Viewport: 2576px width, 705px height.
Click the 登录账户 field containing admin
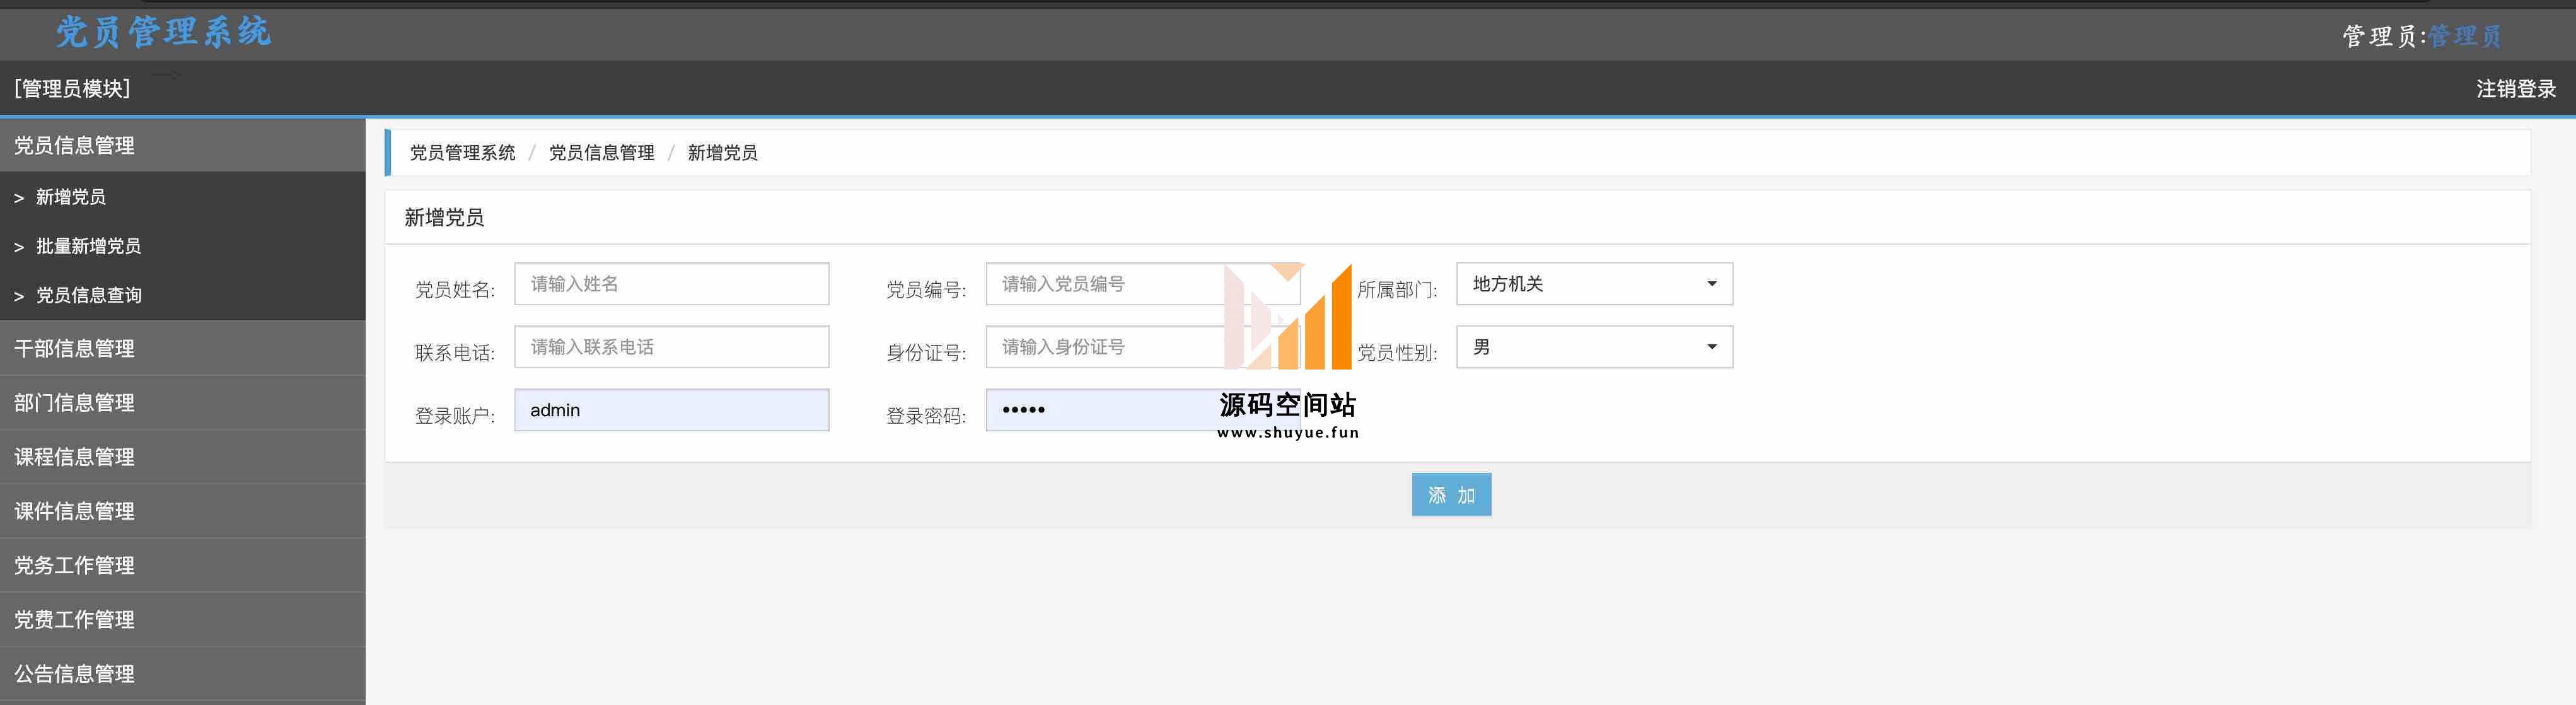coord(671,410)
